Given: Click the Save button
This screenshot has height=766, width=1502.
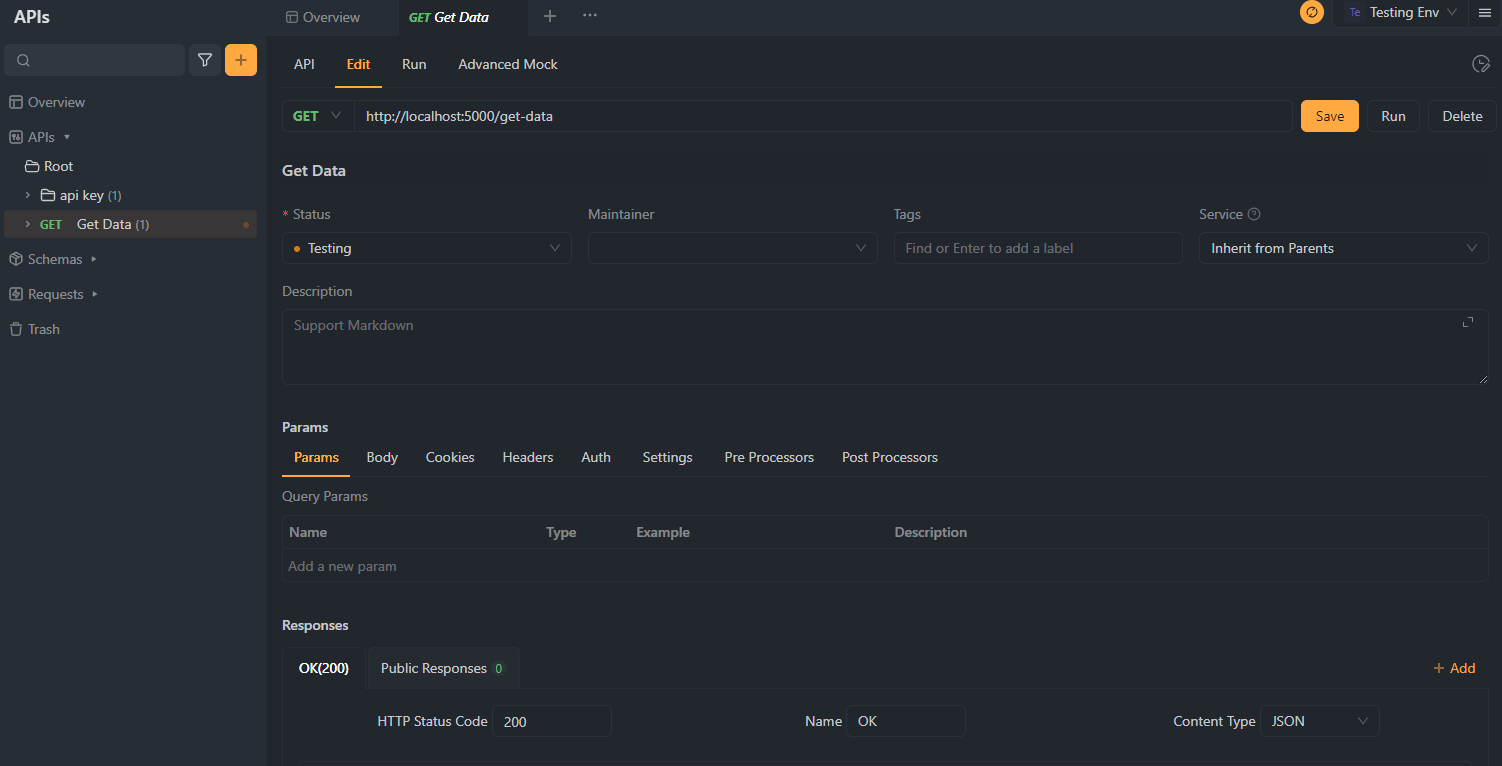Looking at the screenshot, I should pyautogui.click(x=1329, y=116).
